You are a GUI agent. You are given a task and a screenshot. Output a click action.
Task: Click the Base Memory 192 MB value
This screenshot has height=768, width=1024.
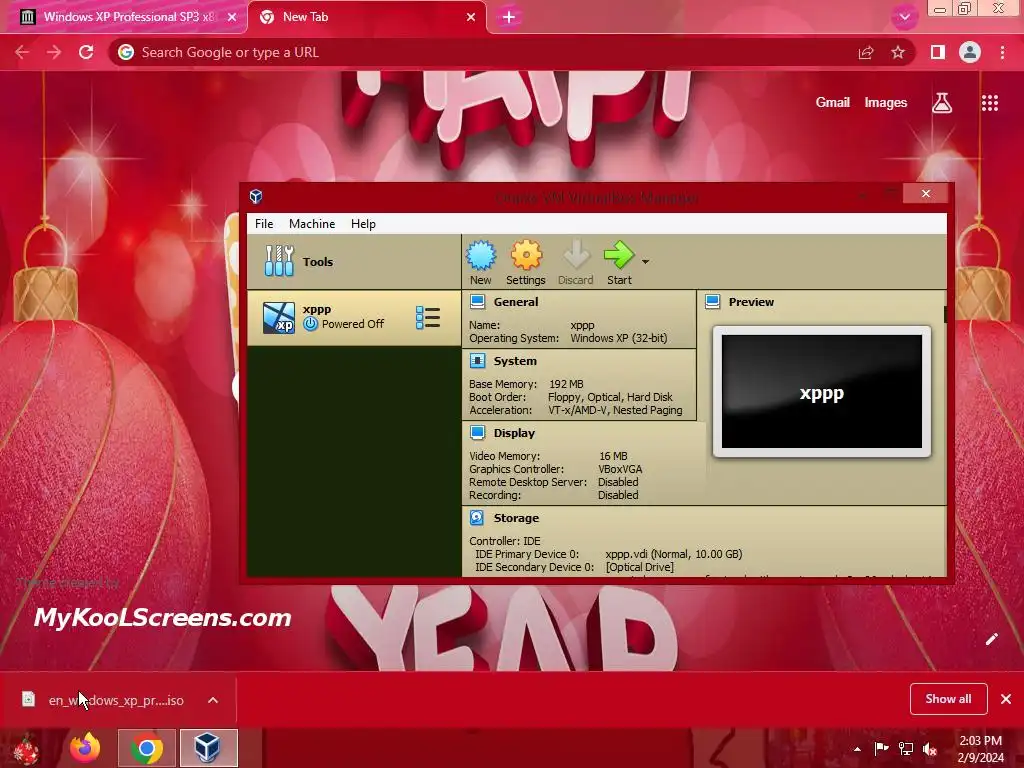tap(566, 384)
